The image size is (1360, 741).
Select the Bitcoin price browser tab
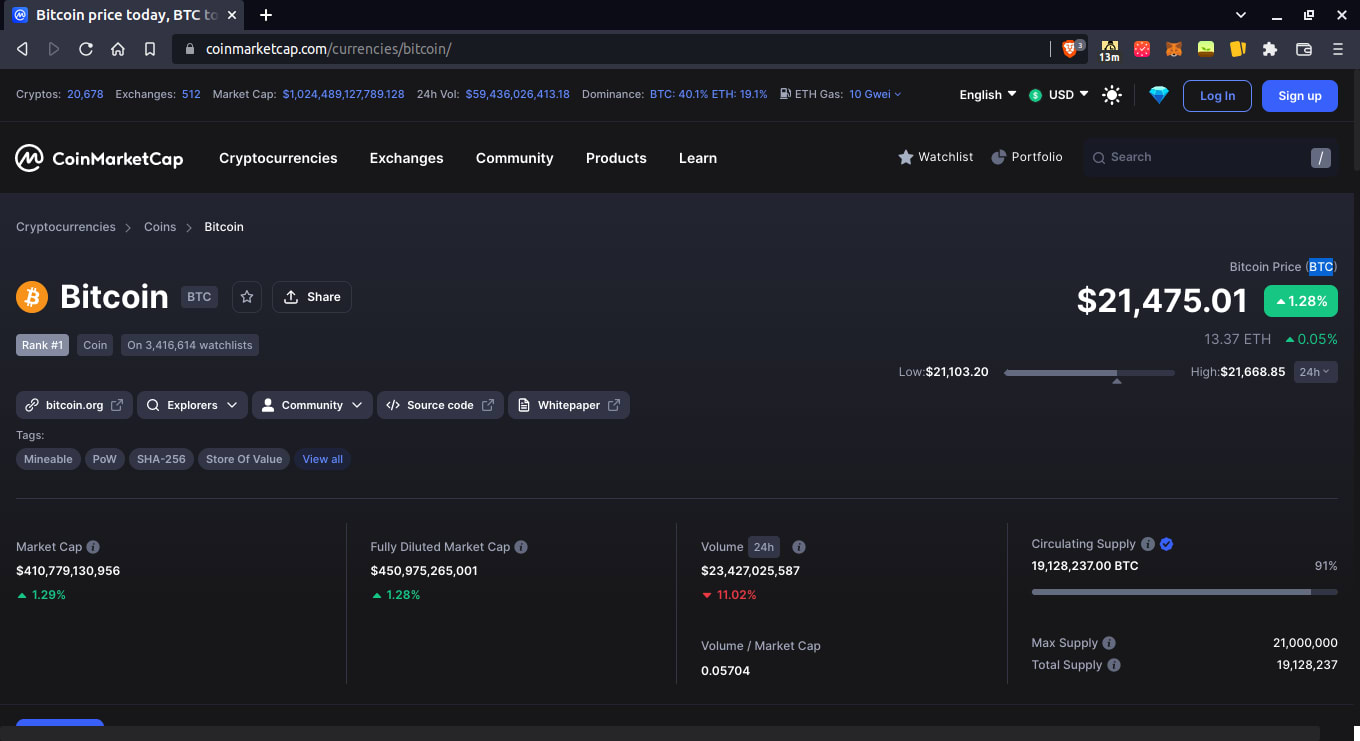125,15
